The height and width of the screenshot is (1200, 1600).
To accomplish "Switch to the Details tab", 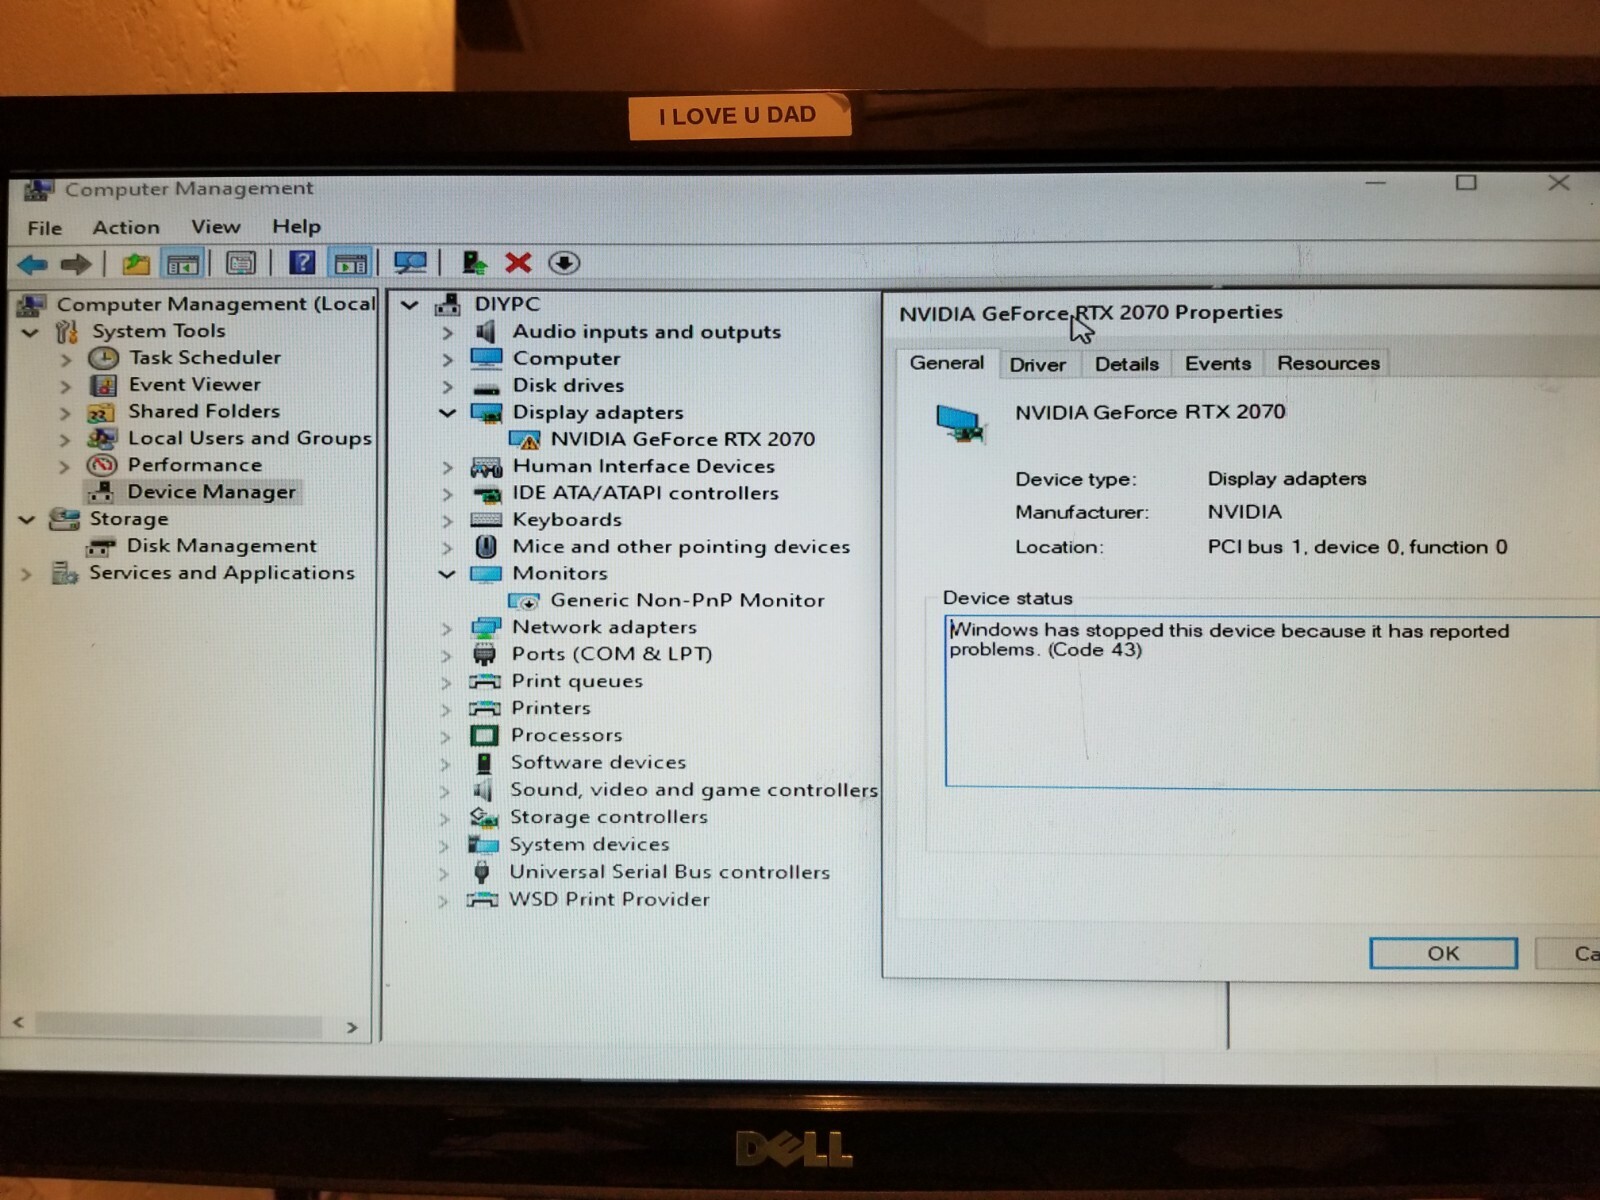I will [1127, 364].
